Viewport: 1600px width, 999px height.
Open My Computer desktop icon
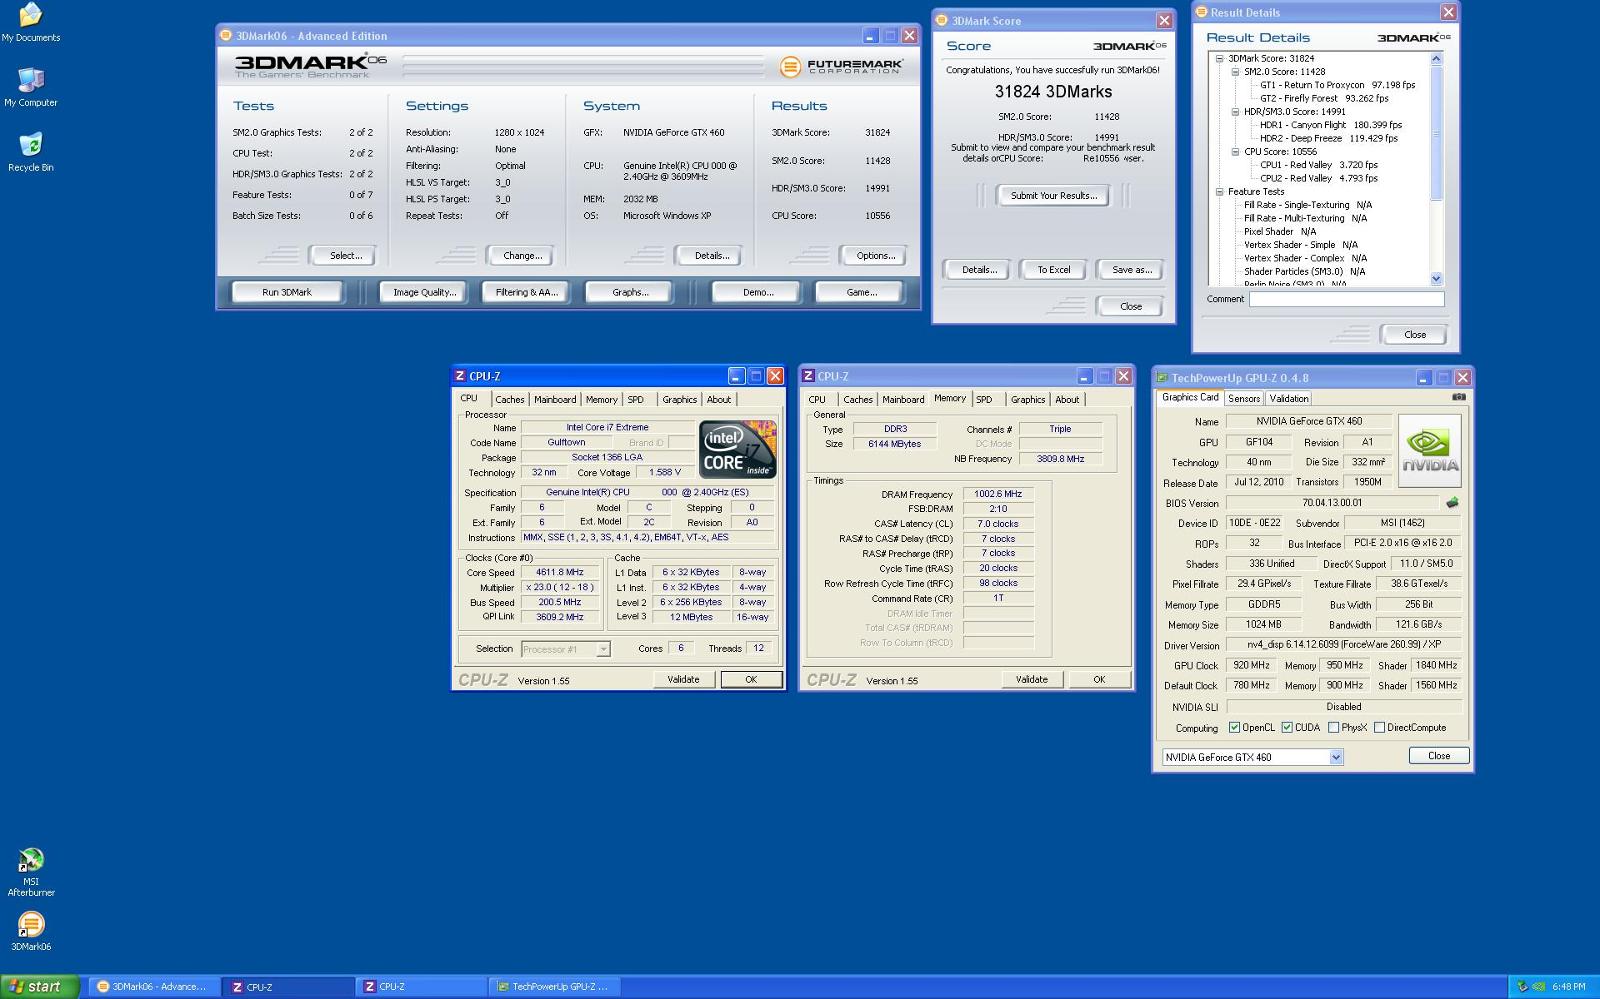tap(30, 87)
